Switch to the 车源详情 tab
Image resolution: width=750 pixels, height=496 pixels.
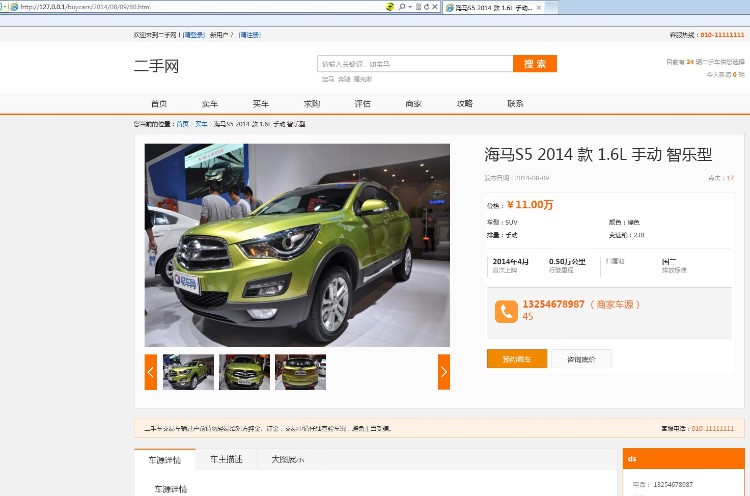[x=165, y=460]
